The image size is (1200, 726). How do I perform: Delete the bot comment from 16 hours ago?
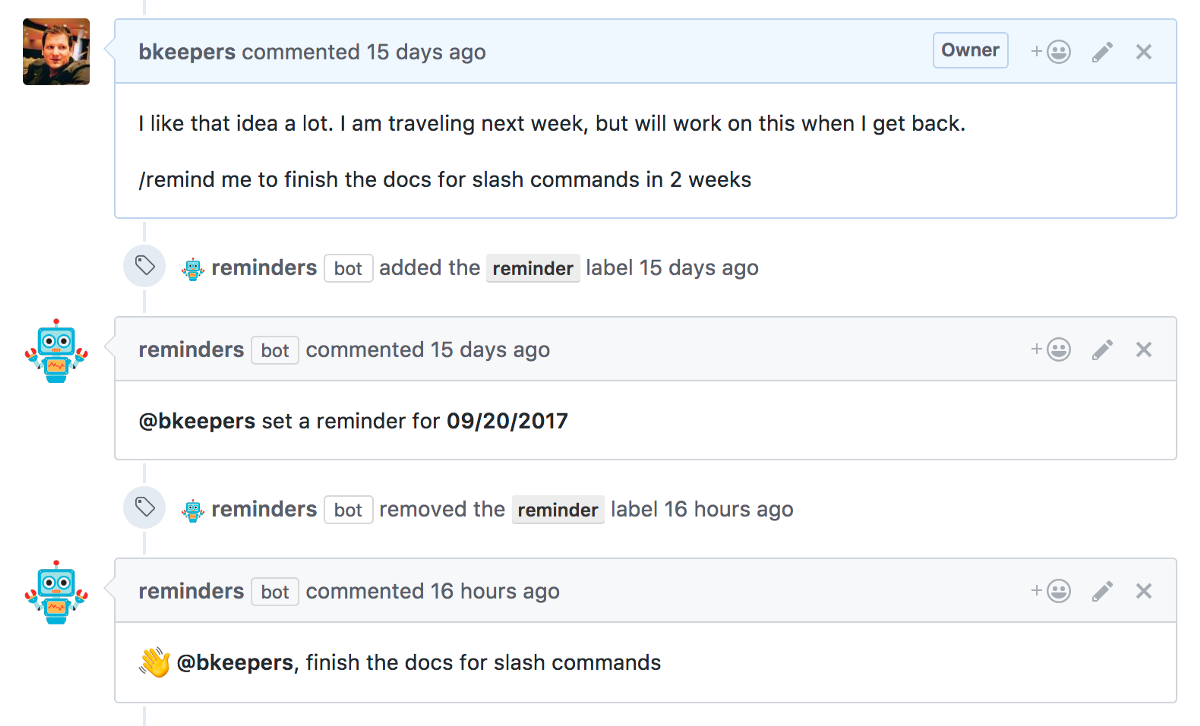[x=1144, y=592]
